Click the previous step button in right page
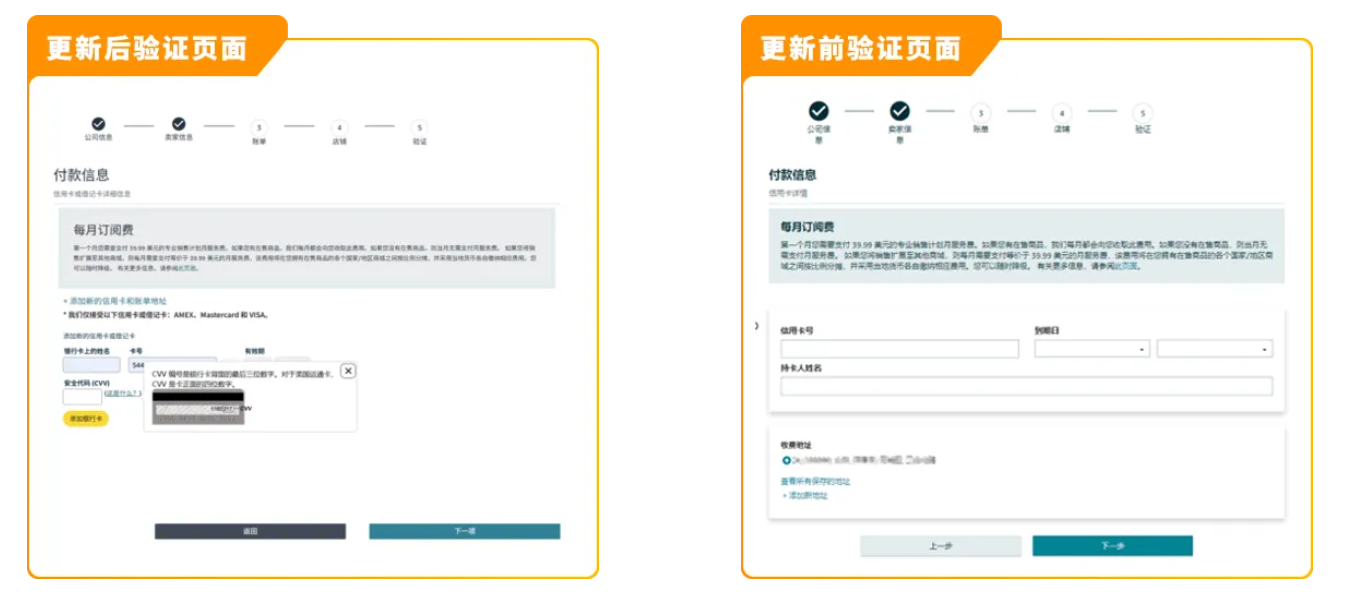This screenshot has width=1345, height=592. [x=940, y=546]
